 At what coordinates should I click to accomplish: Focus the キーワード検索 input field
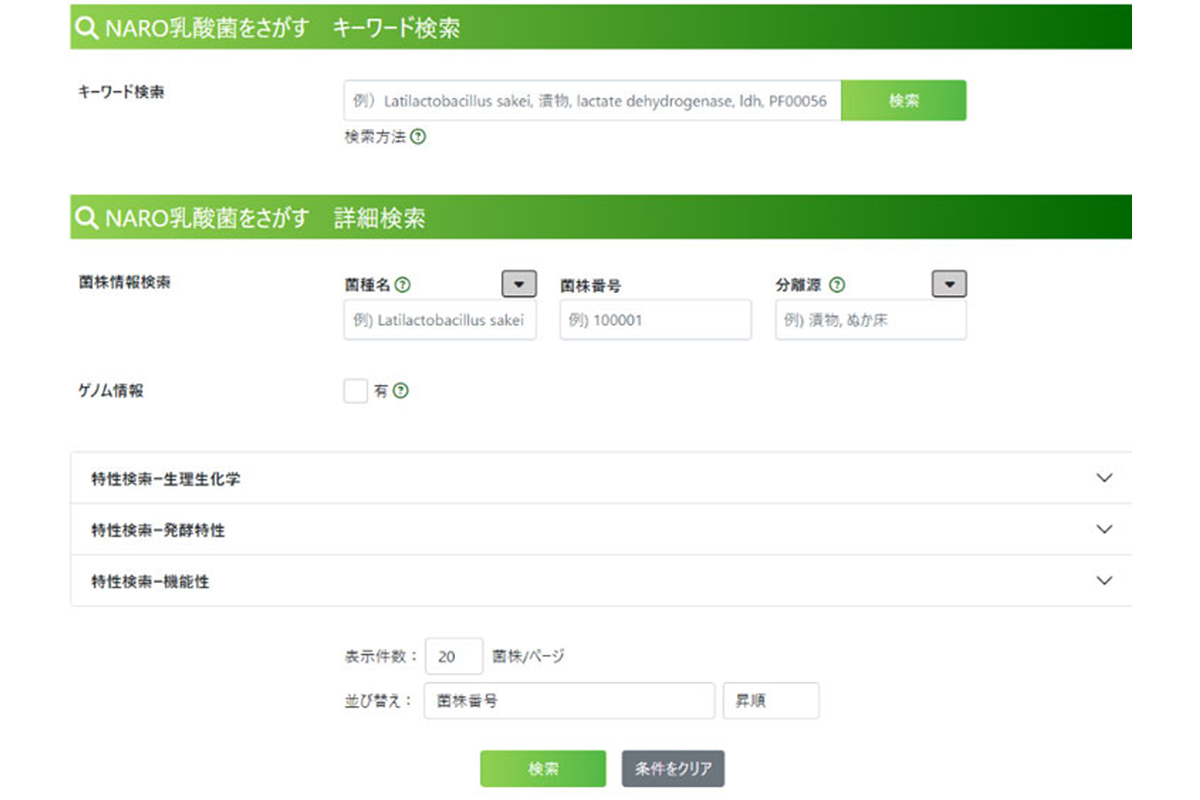[592, 101]
